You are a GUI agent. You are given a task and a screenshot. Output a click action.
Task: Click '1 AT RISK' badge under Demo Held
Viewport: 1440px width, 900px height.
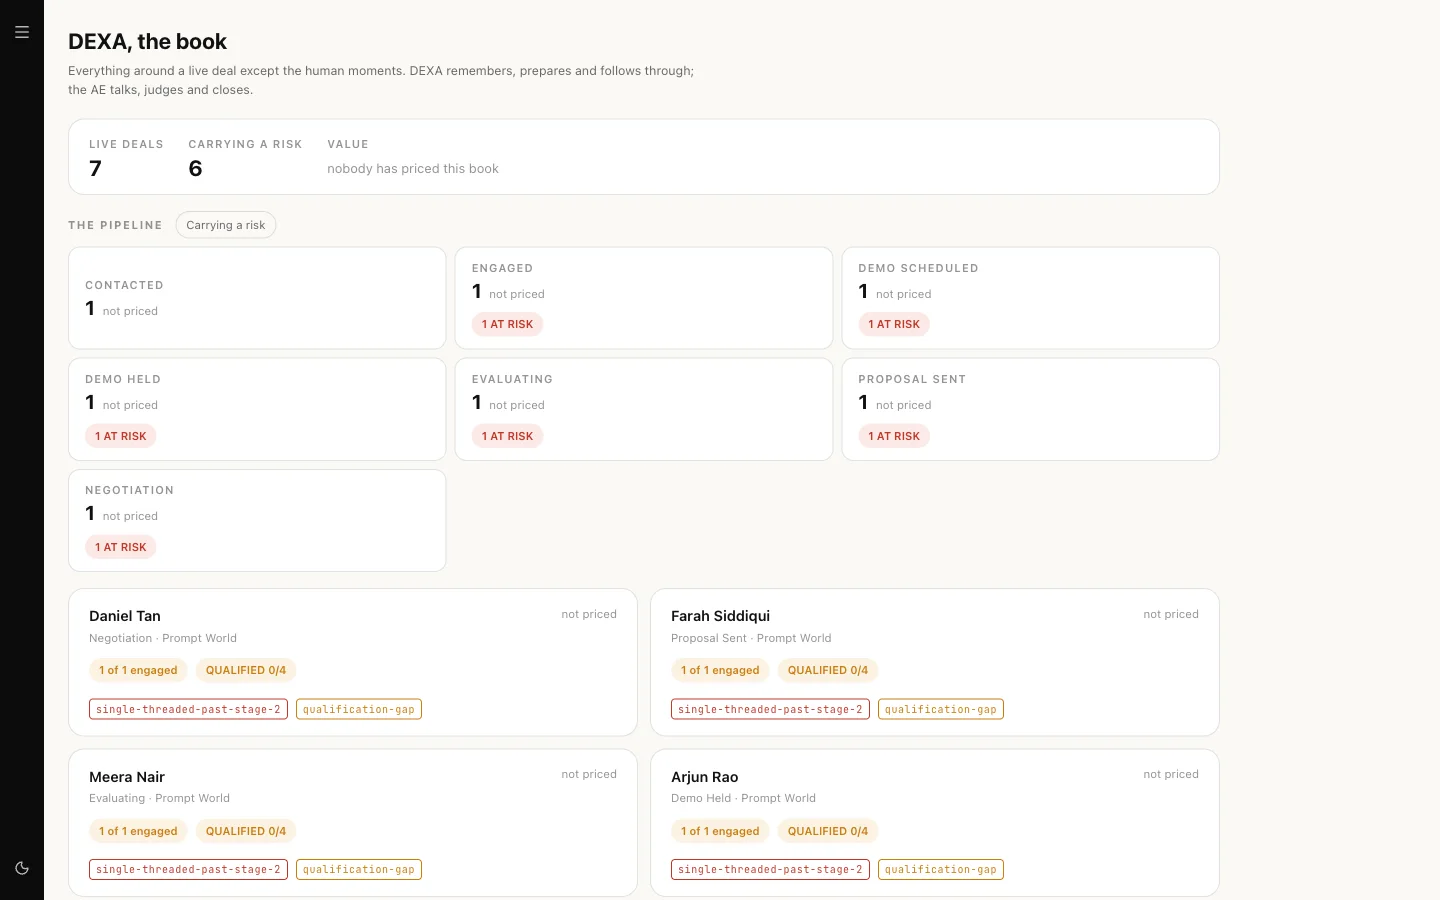(x=121, y=436)
